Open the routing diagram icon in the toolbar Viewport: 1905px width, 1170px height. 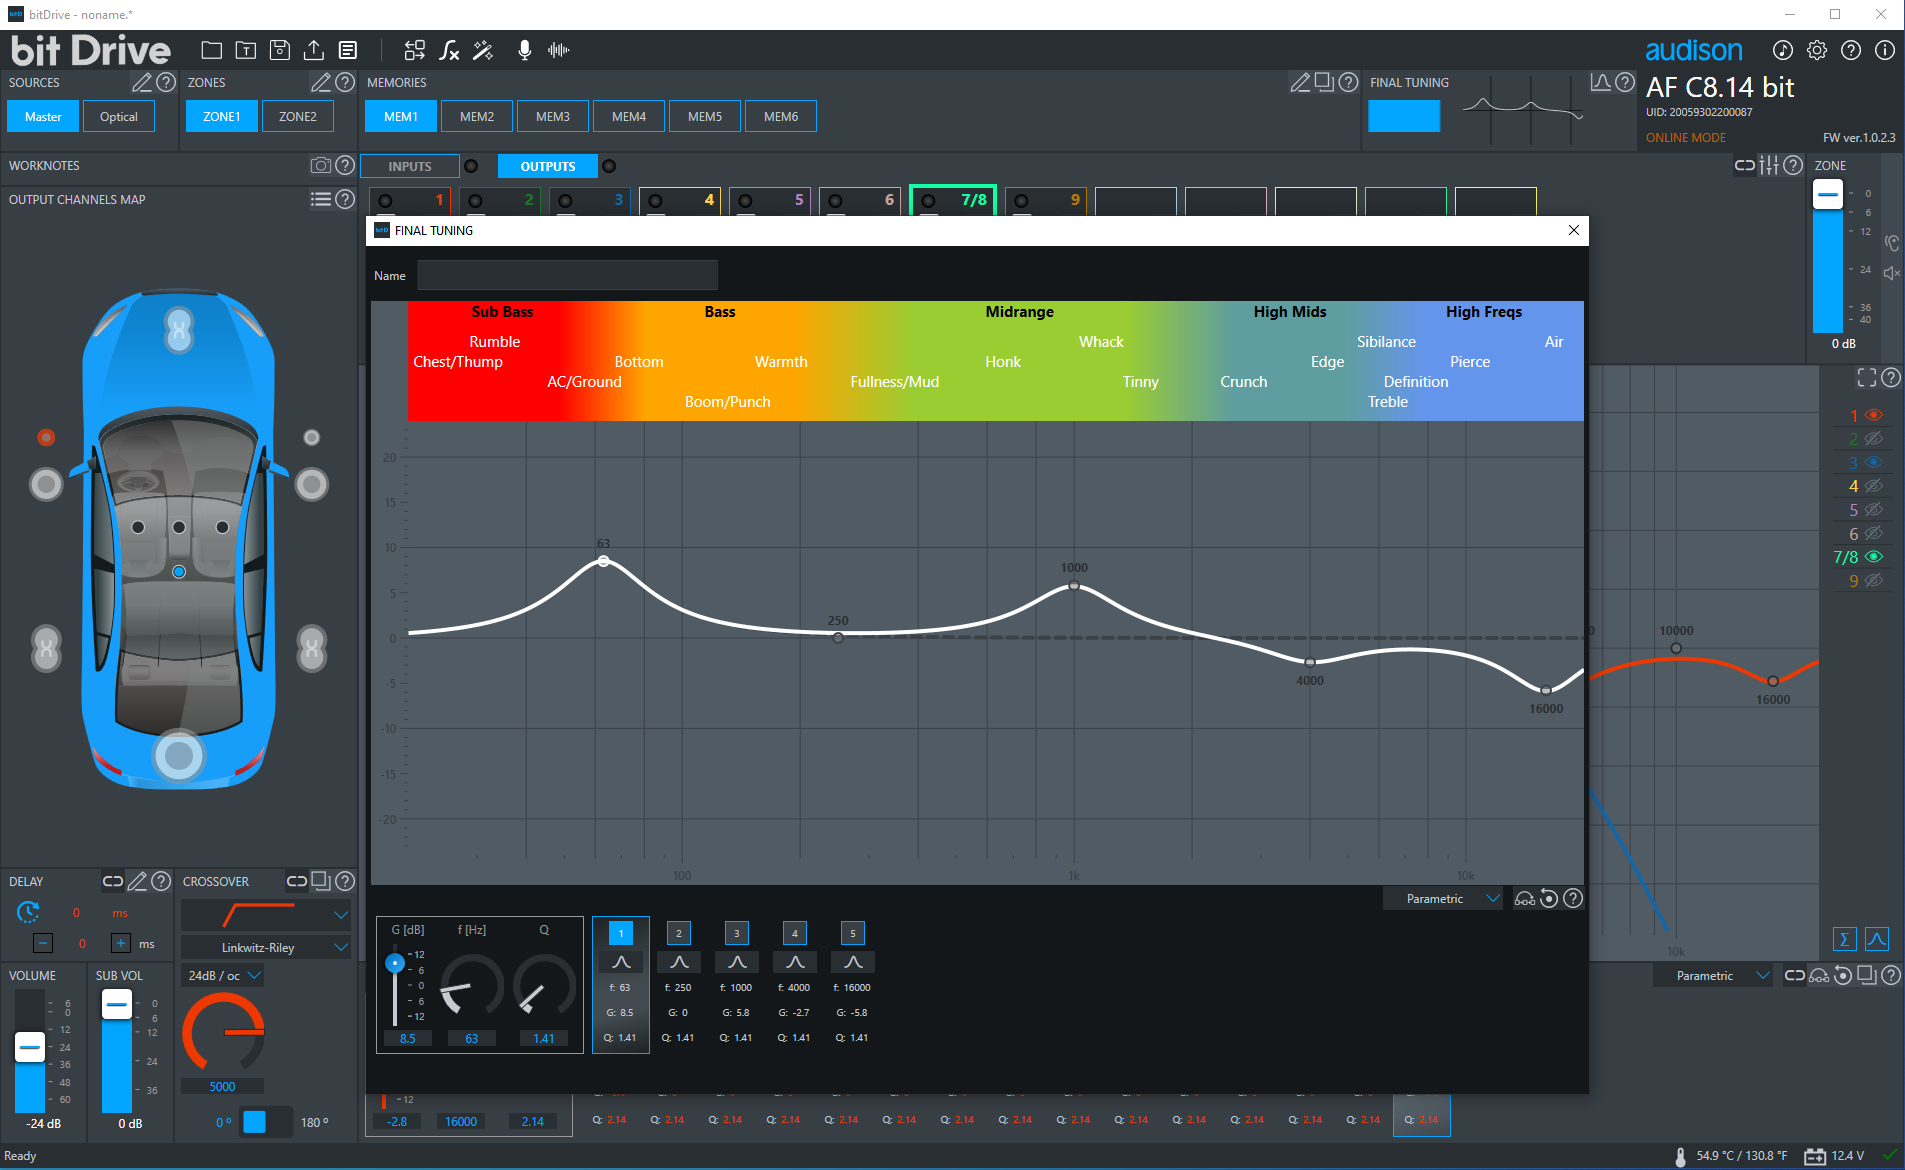tap(415, 49)
